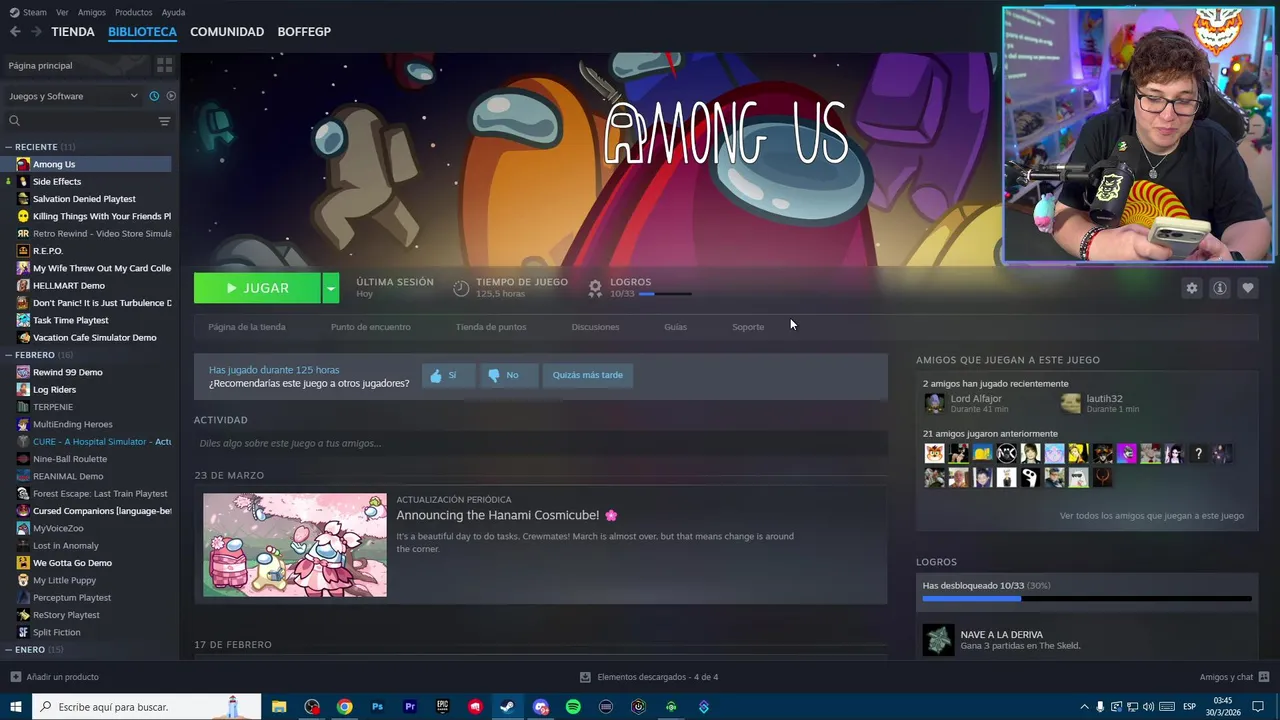Open Guías link
1280x720 pixels.
click(675, 327)
